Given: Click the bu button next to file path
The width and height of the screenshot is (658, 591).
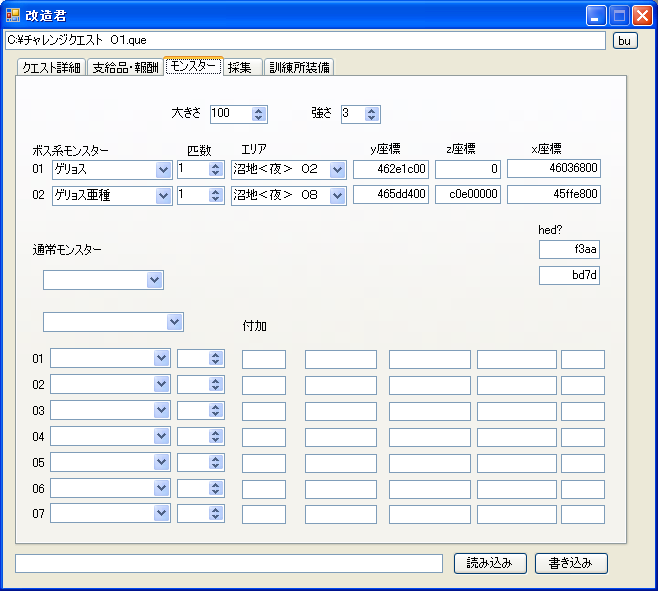Looking at the screenshot, I should (x=625, y=40).
